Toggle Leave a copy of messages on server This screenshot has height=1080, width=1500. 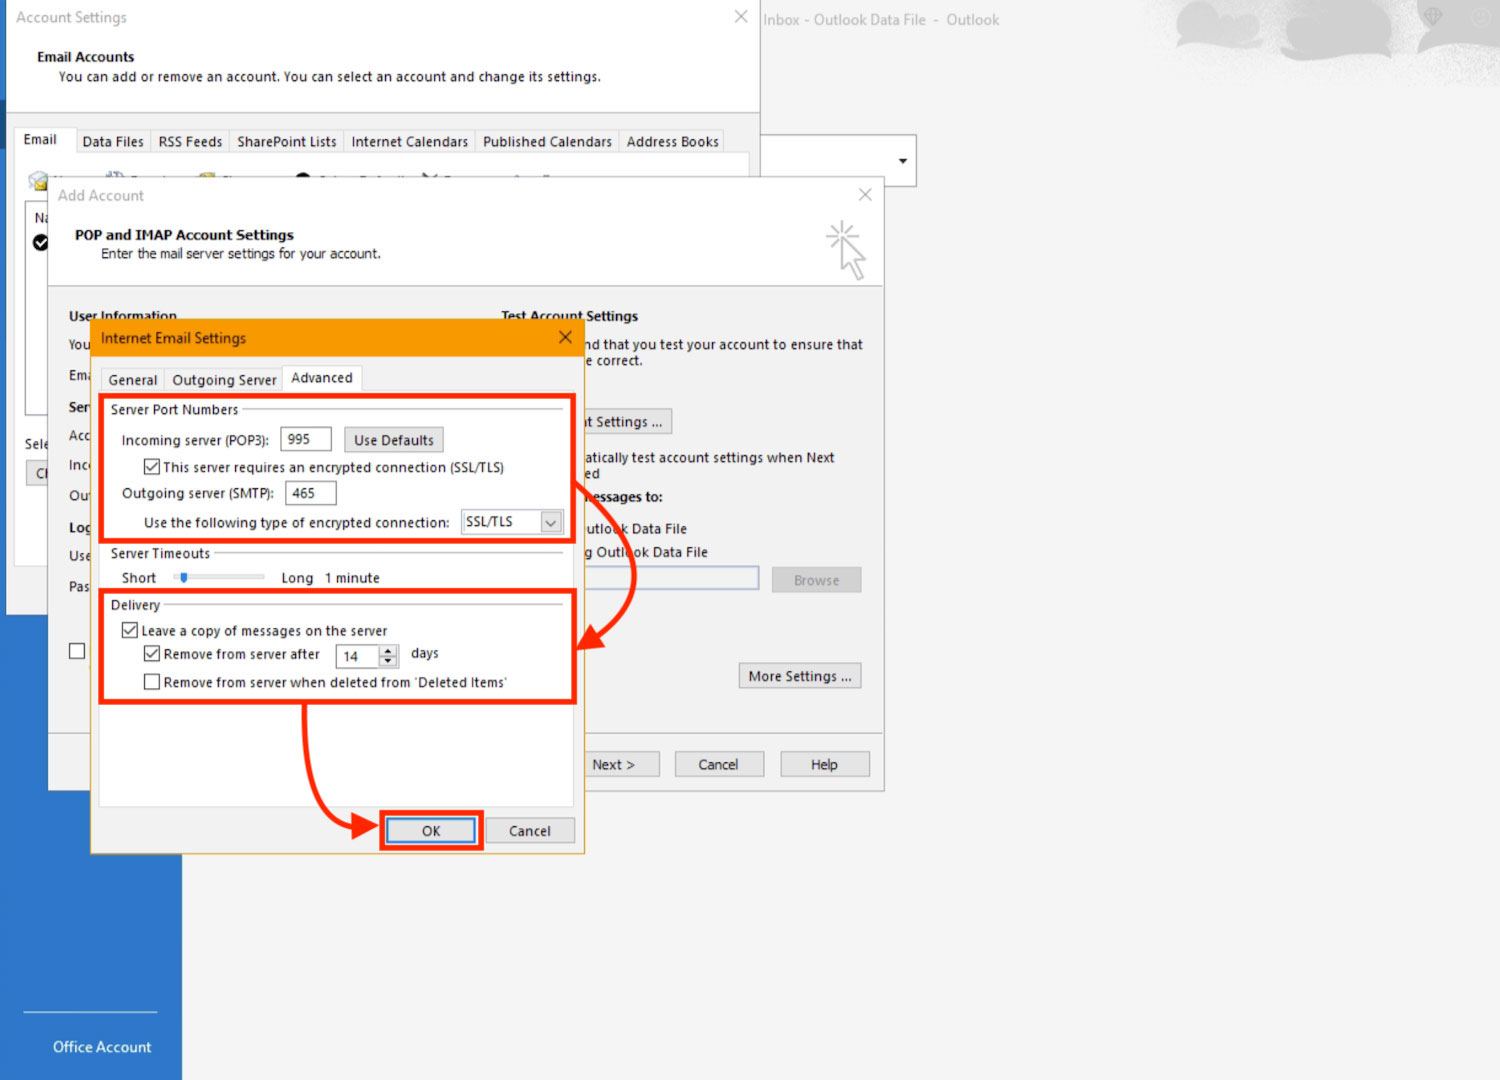130,631
